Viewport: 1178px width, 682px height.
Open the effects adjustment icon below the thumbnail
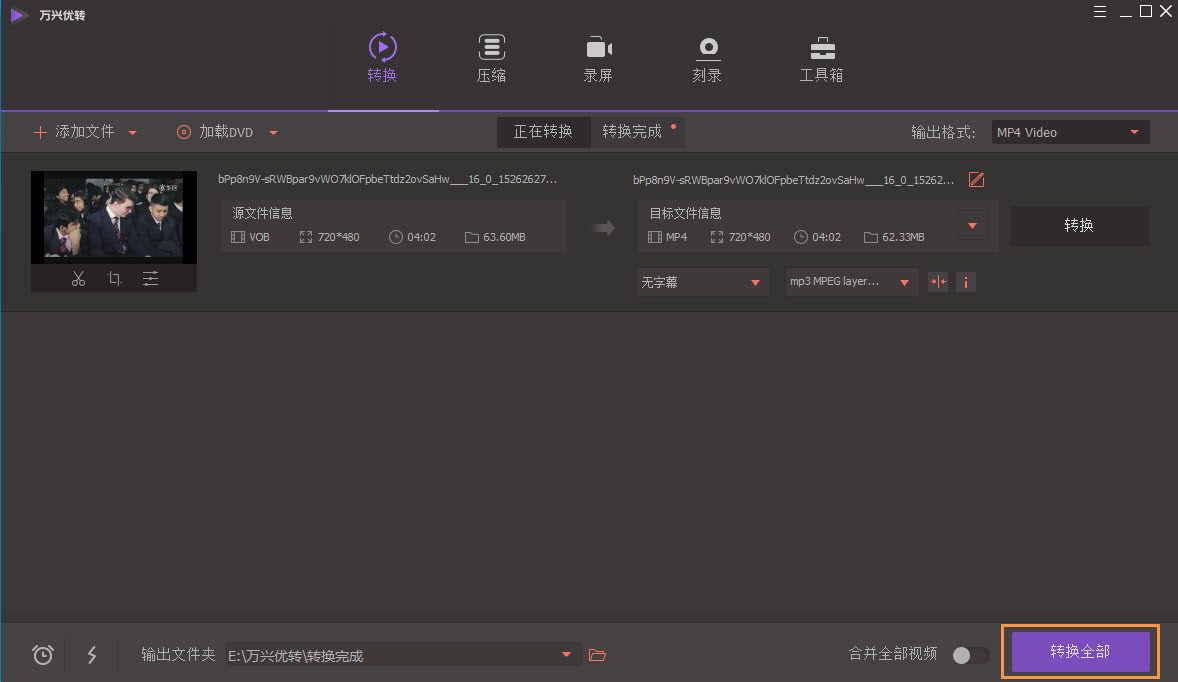click(150, 279)
